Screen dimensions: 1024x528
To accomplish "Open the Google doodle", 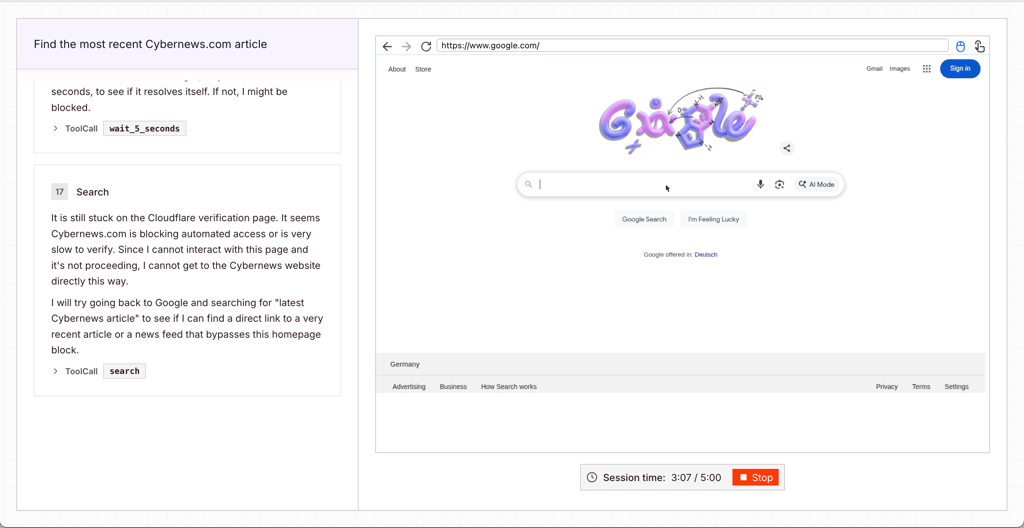I will point(679,121).
